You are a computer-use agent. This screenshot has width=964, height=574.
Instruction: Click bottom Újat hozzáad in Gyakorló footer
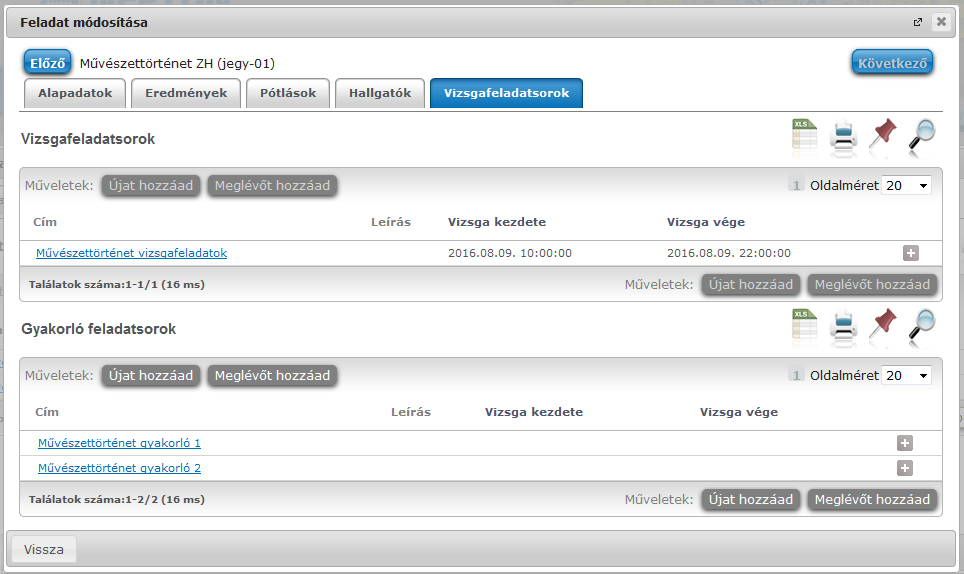click(751, 500)
